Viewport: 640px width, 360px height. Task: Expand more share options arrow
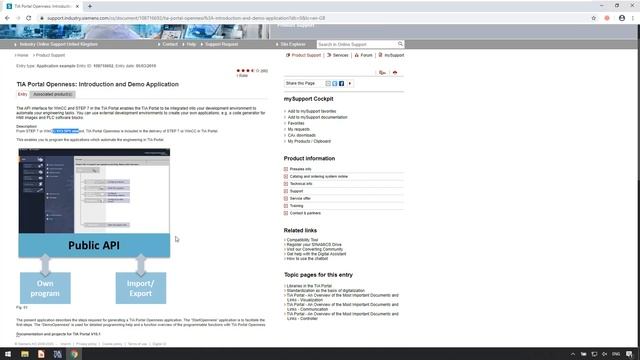pyautogui.click(x=350, y=83)
